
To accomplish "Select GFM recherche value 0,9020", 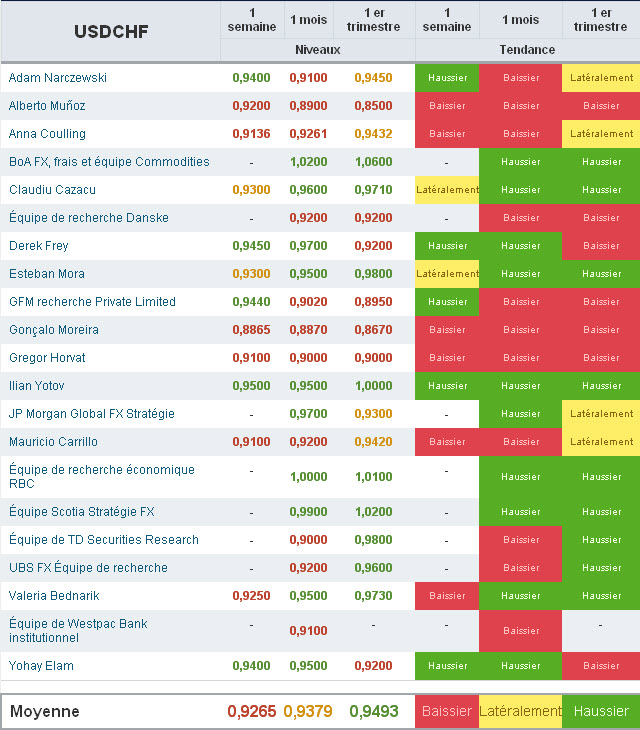I will [308, 301].
